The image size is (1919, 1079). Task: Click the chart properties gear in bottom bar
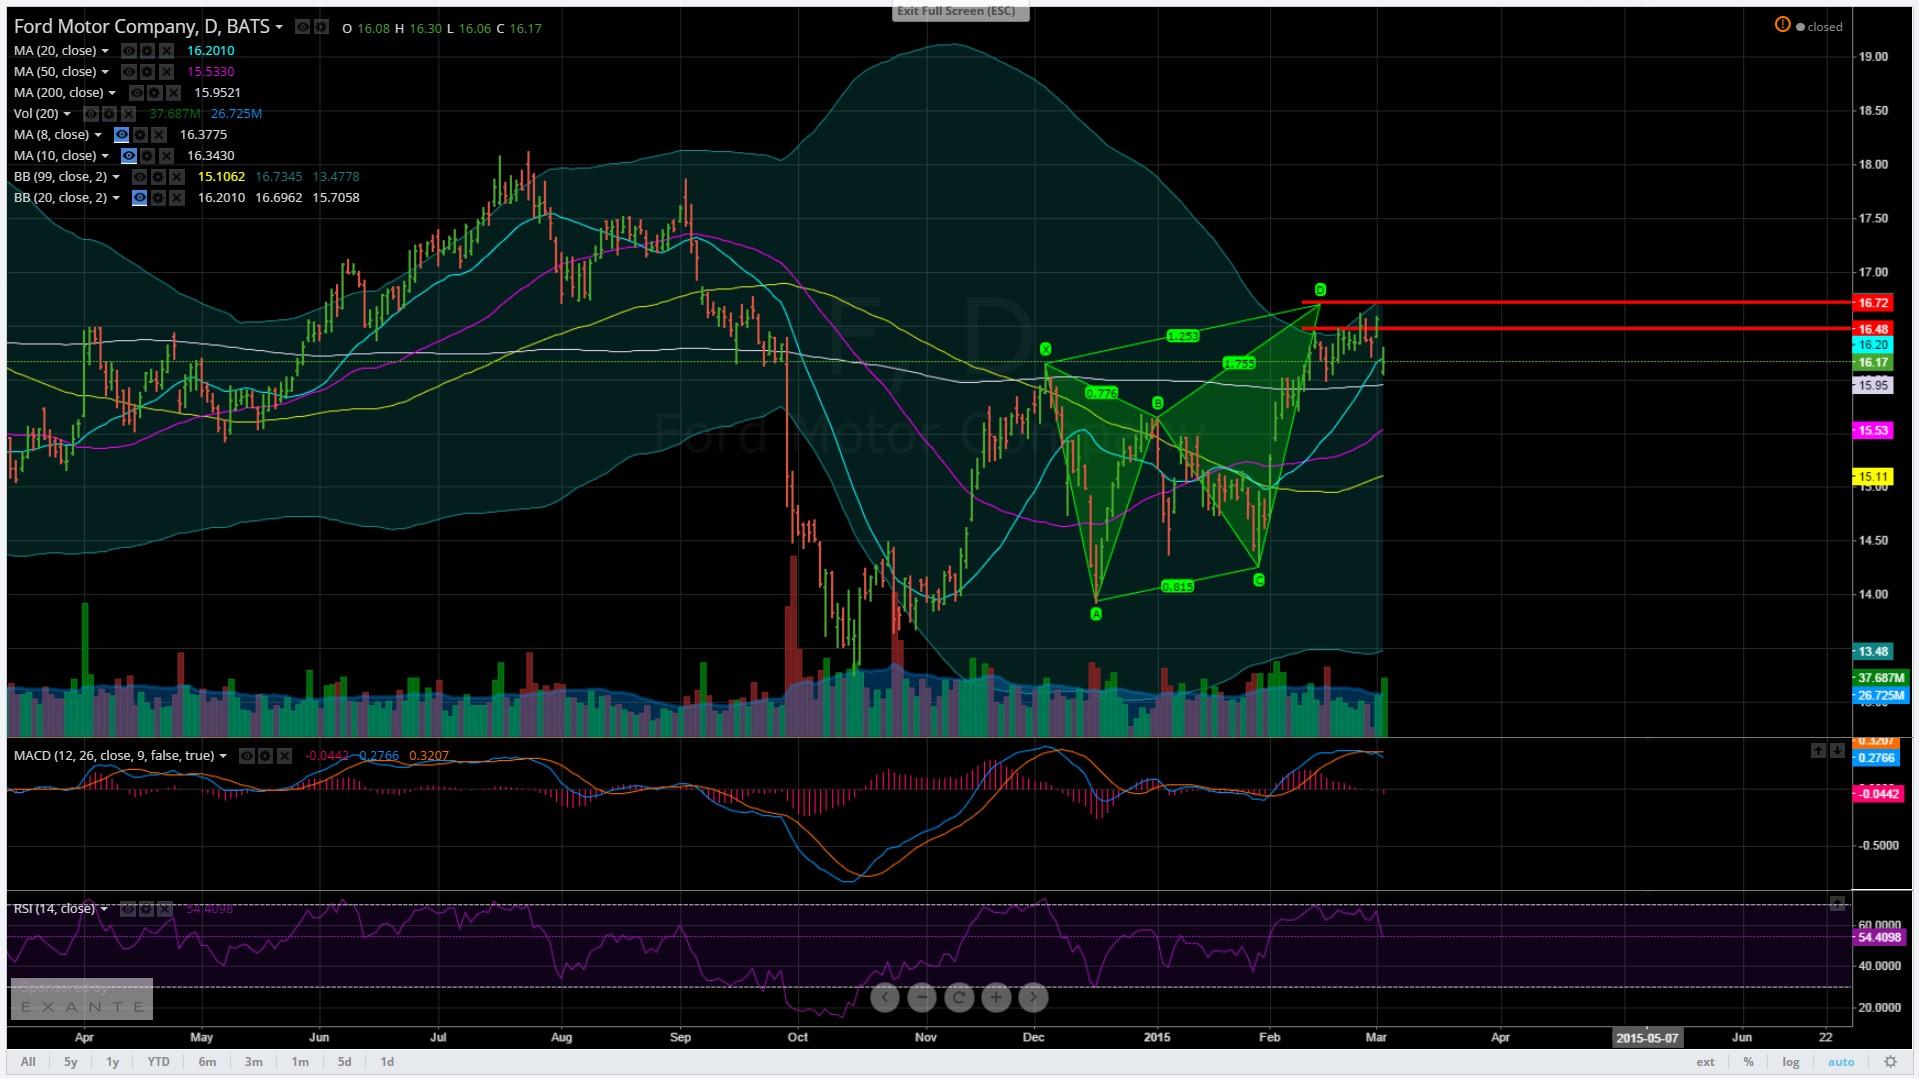[x=1890, y=1062]
